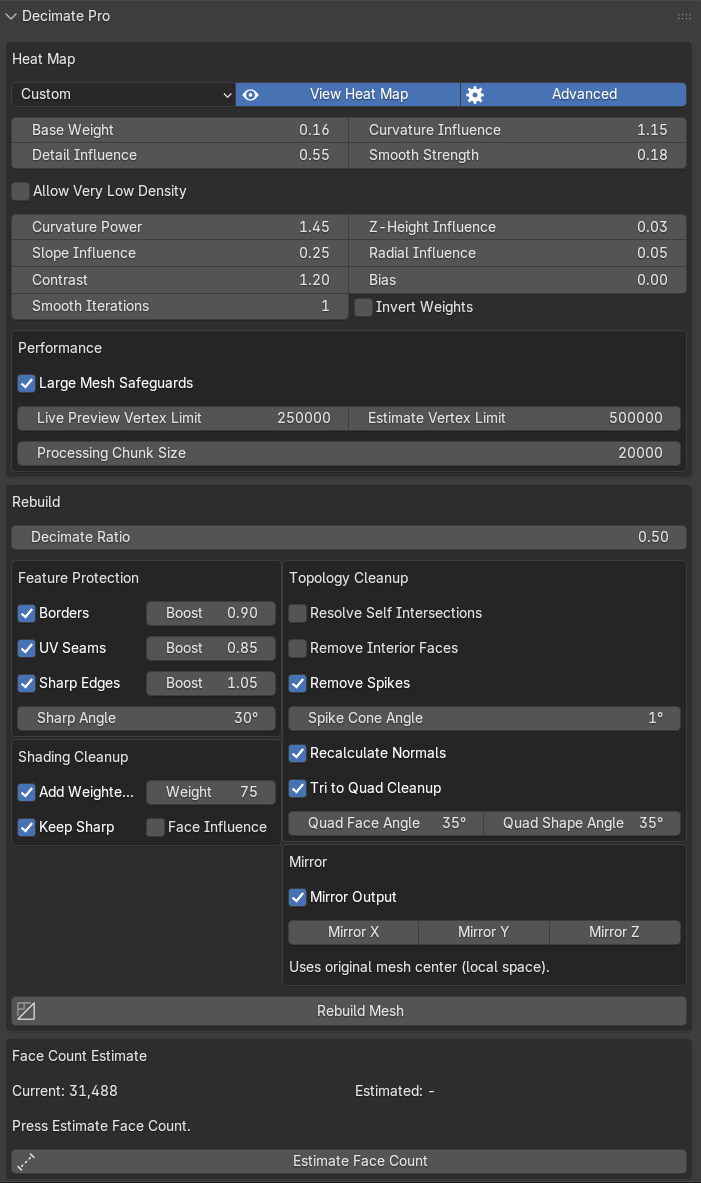Click the decimate icon on Rebuild Mesh
The image size is (701, 1183).
pyautogui.click(x=26, y=1011)
